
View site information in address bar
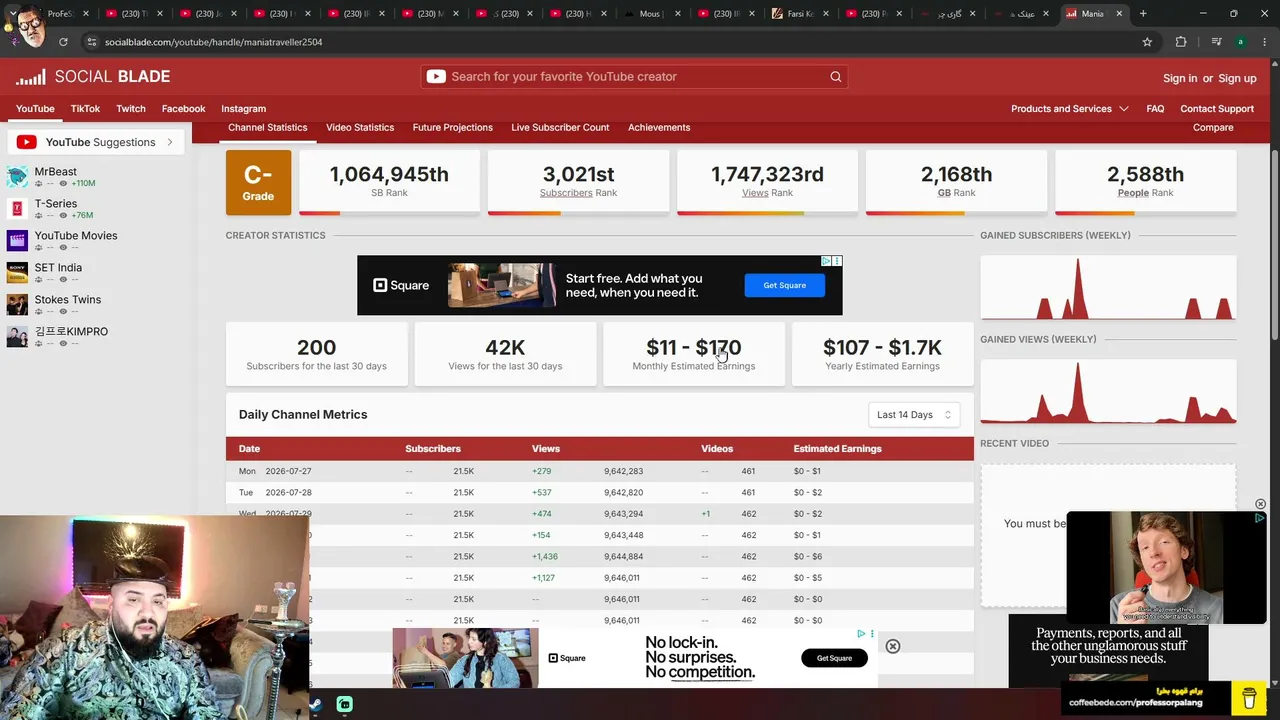(x=91, y=42)
